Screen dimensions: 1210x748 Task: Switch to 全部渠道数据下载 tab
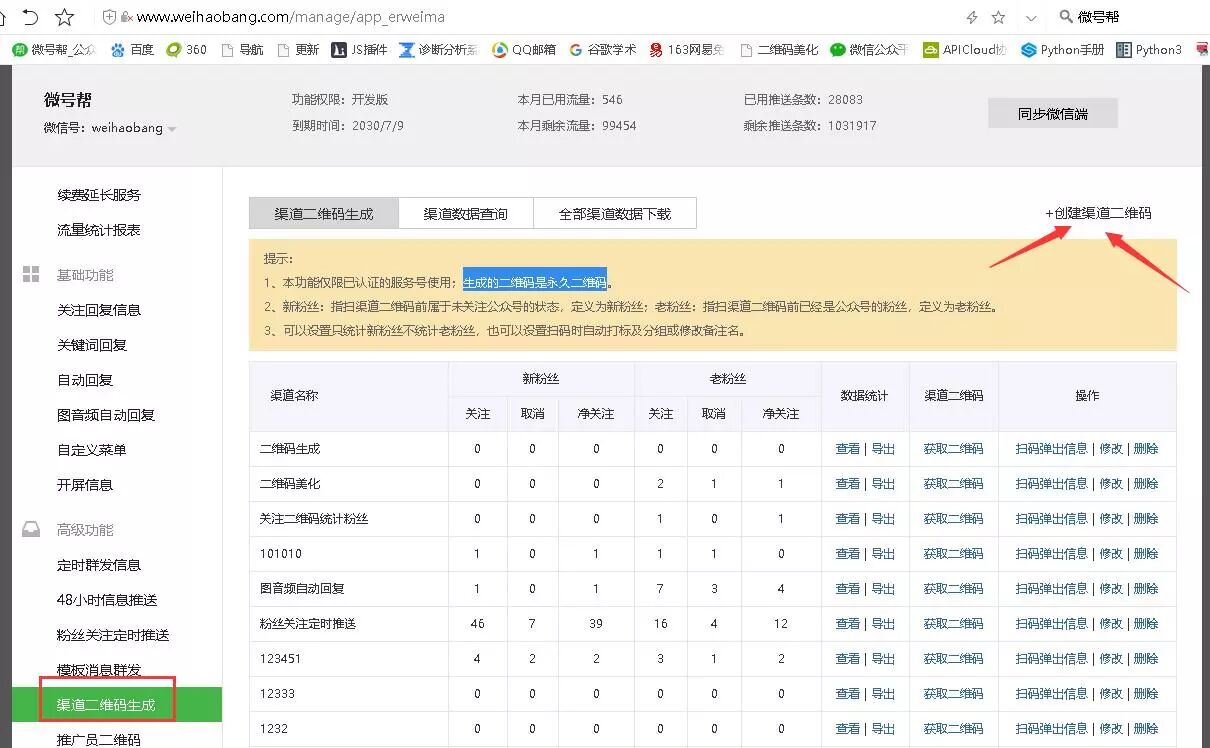[x=615, y=213]
